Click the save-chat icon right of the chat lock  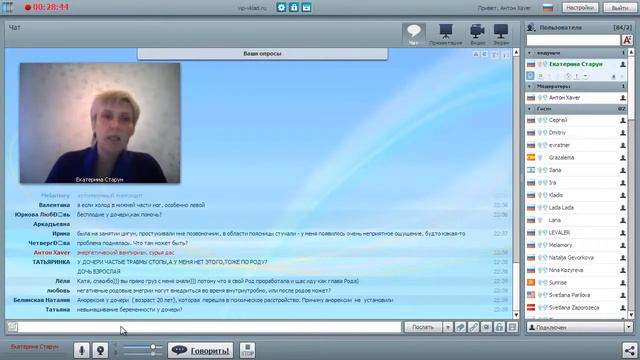point(512,327)
